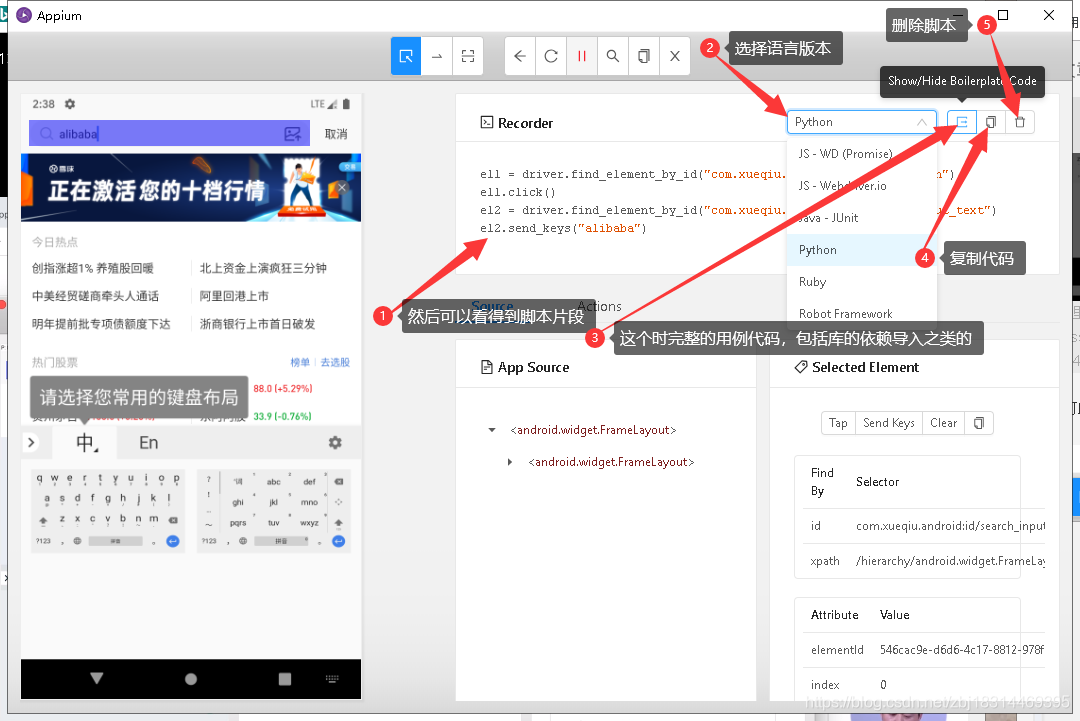Tap Android home circle nav button

click(x=191, y=678)
